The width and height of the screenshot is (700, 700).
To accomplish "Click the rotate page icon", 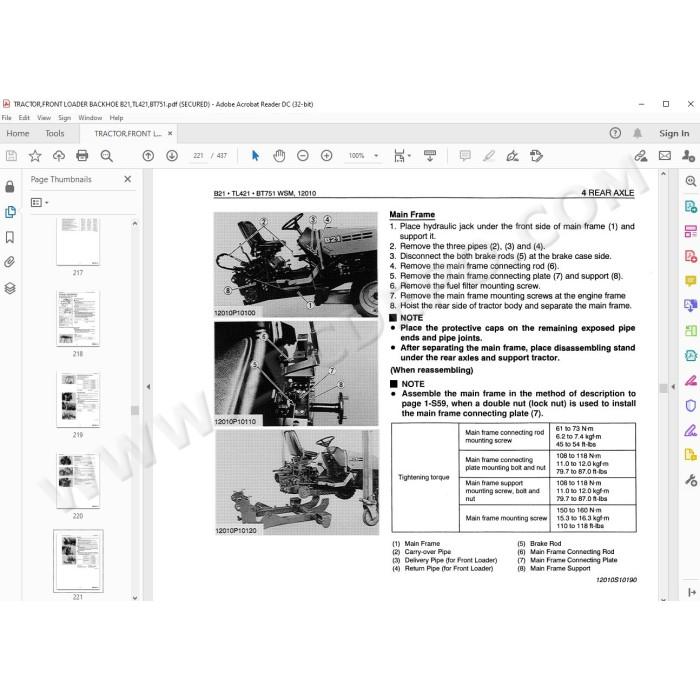I will tap(536, 156).
